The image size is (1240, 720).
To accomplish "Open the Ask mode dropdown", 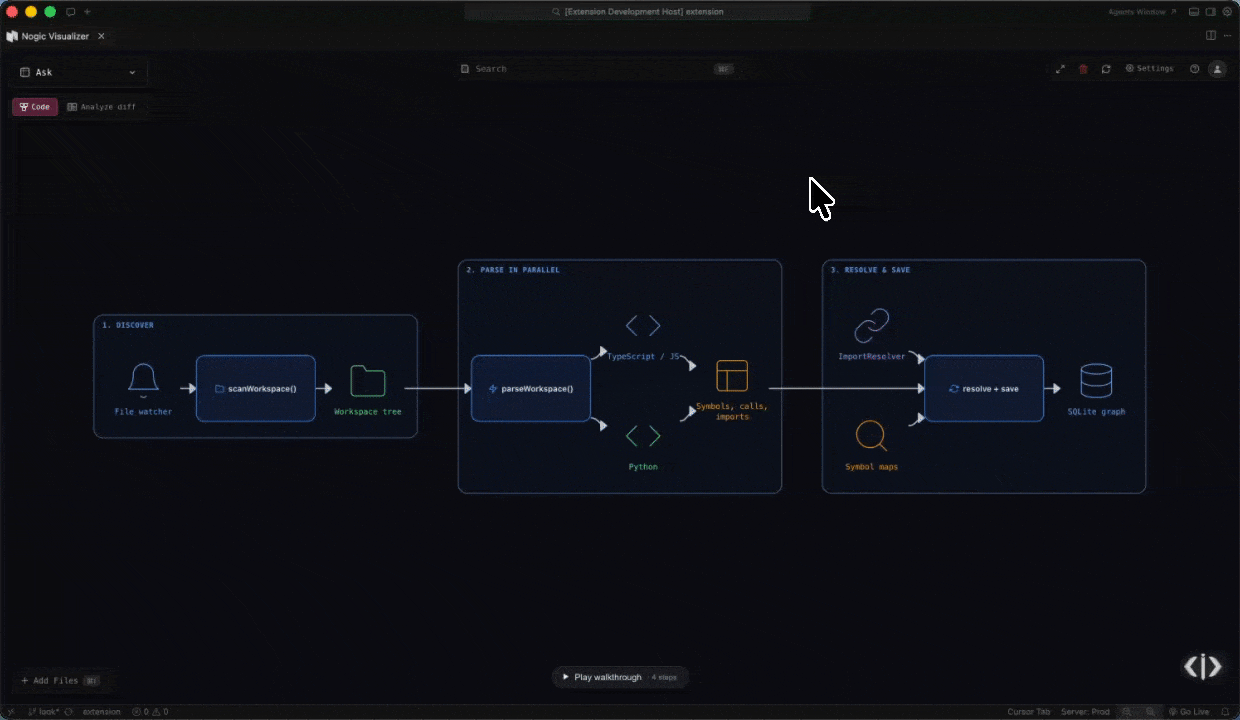I will point(79,72).
